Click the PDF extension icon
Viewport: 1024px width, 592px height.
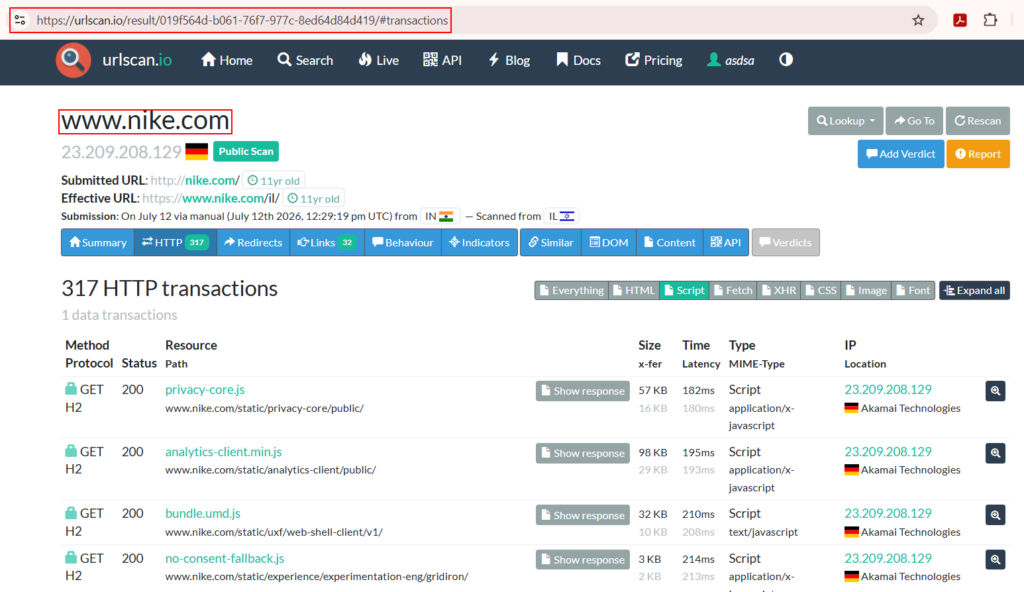(959, 20)
